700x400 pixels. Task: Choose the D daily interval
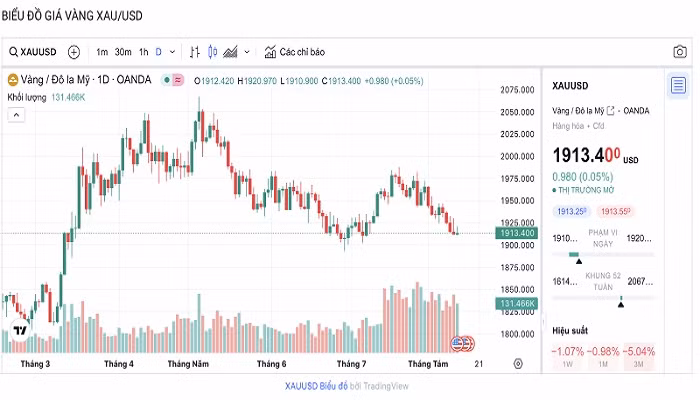click(x=158, y=52)
